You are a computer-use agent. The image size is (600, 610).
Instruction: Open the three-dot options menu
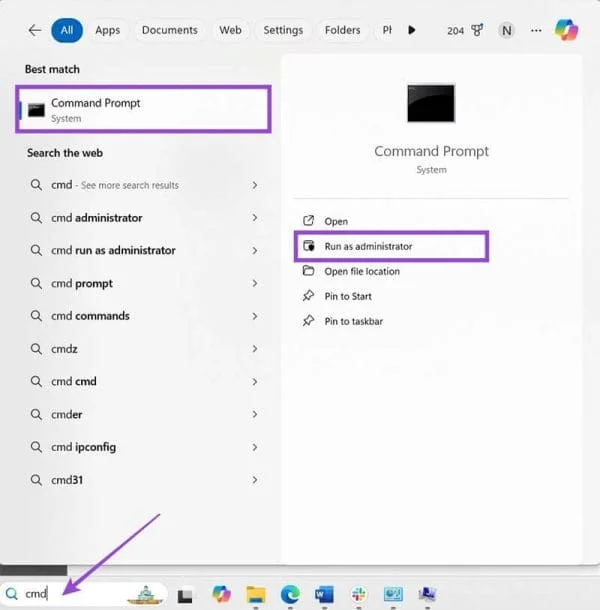coord(536,30)
